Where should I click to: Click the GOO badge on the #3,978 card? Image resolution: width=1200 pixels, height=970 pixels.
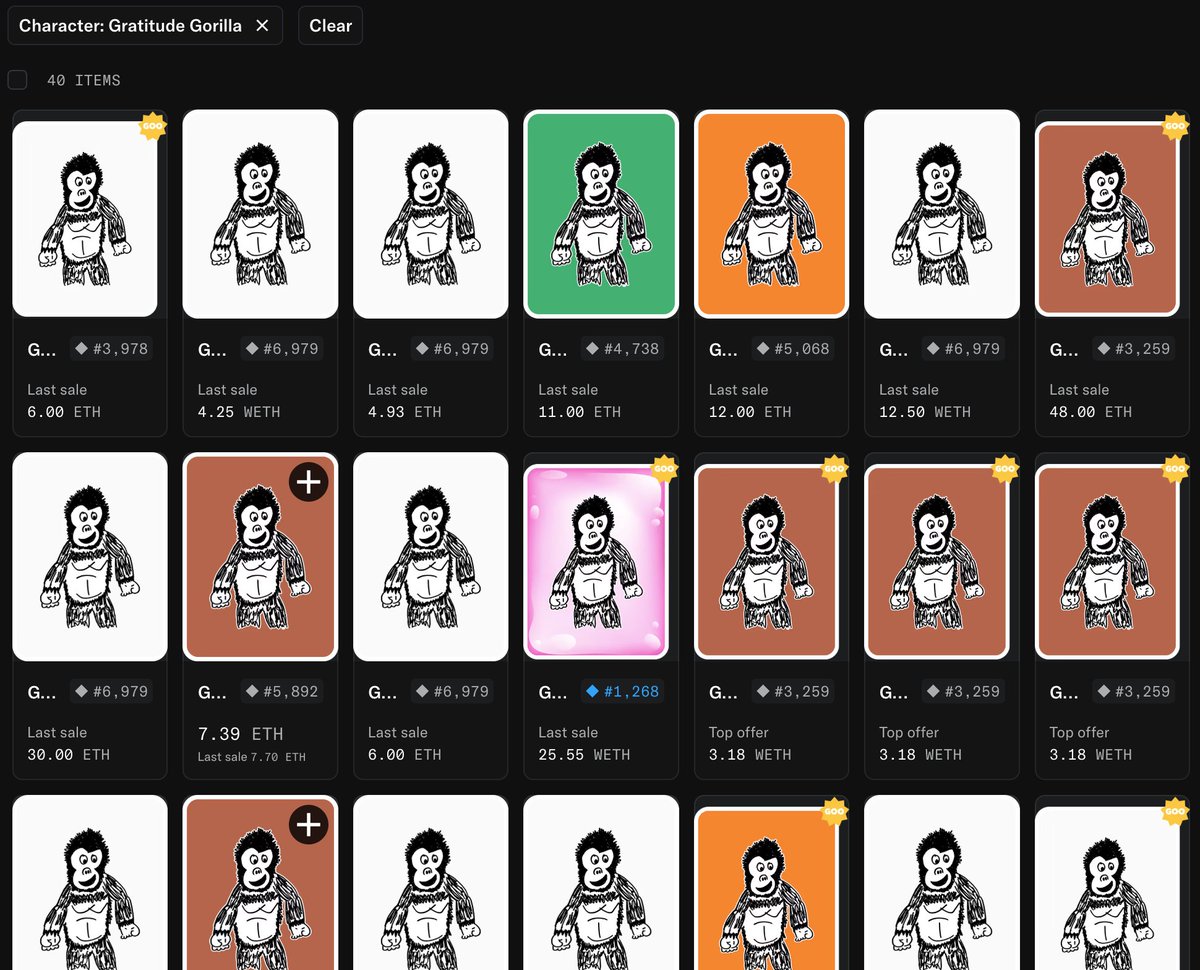[151, 126]
